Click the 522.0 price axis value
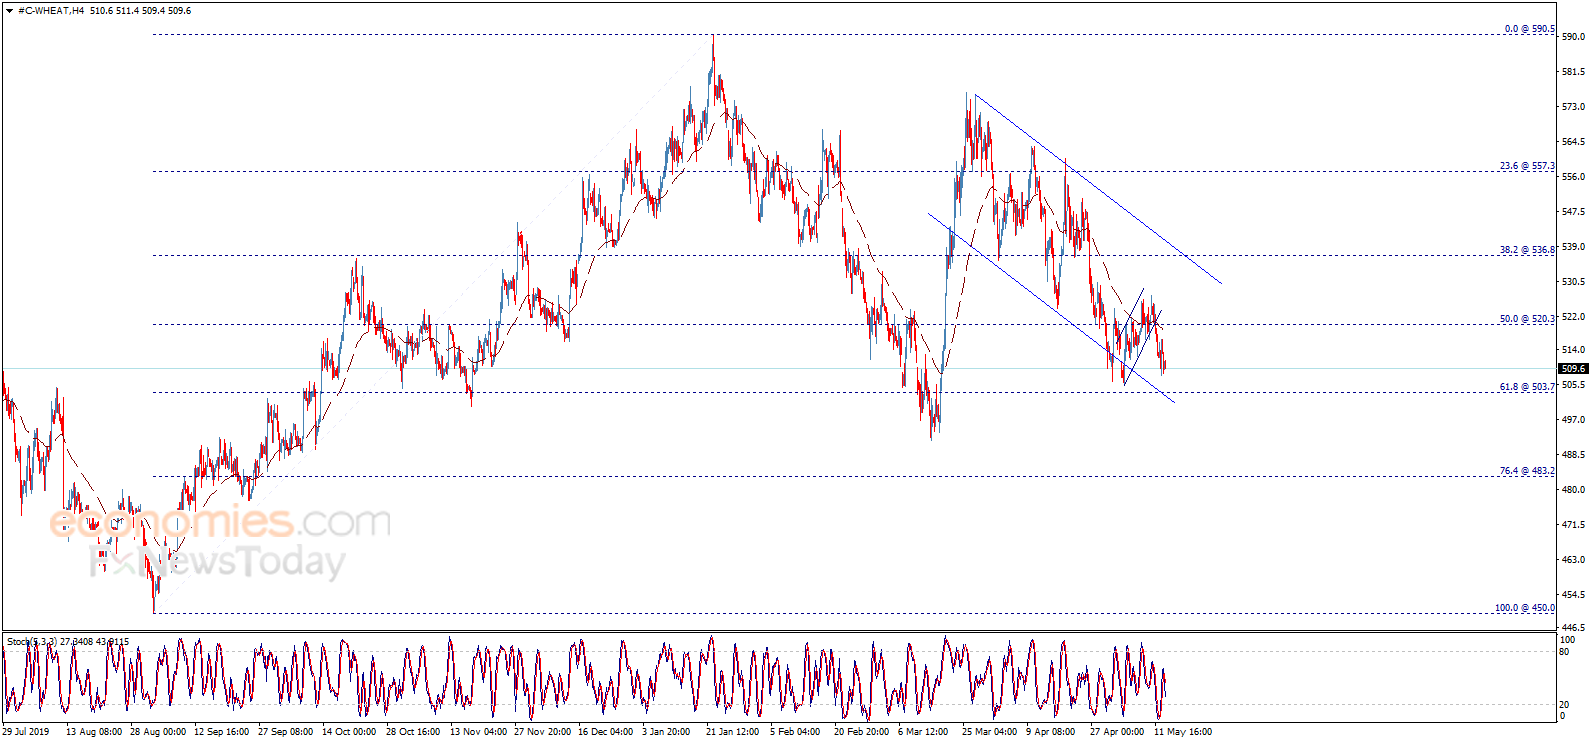Screen dimensions: 1596x743 1573,317
